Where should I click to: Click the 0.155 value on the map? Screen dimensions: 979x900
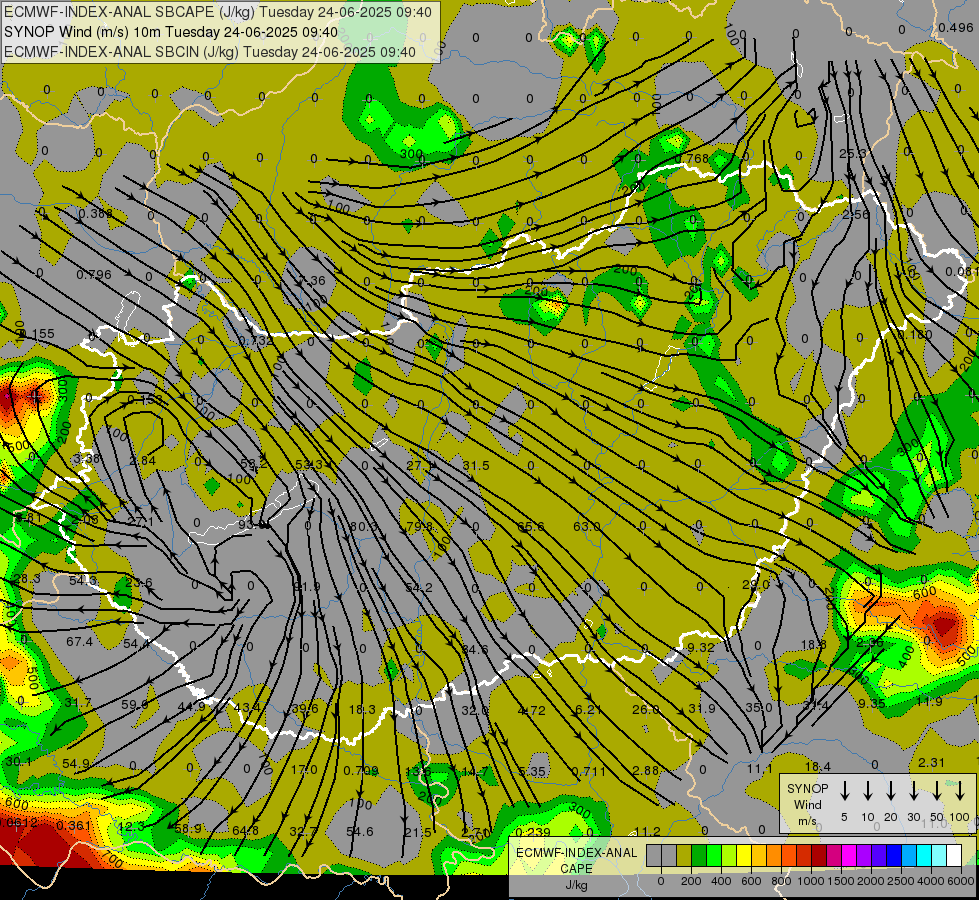coord(37,334)
